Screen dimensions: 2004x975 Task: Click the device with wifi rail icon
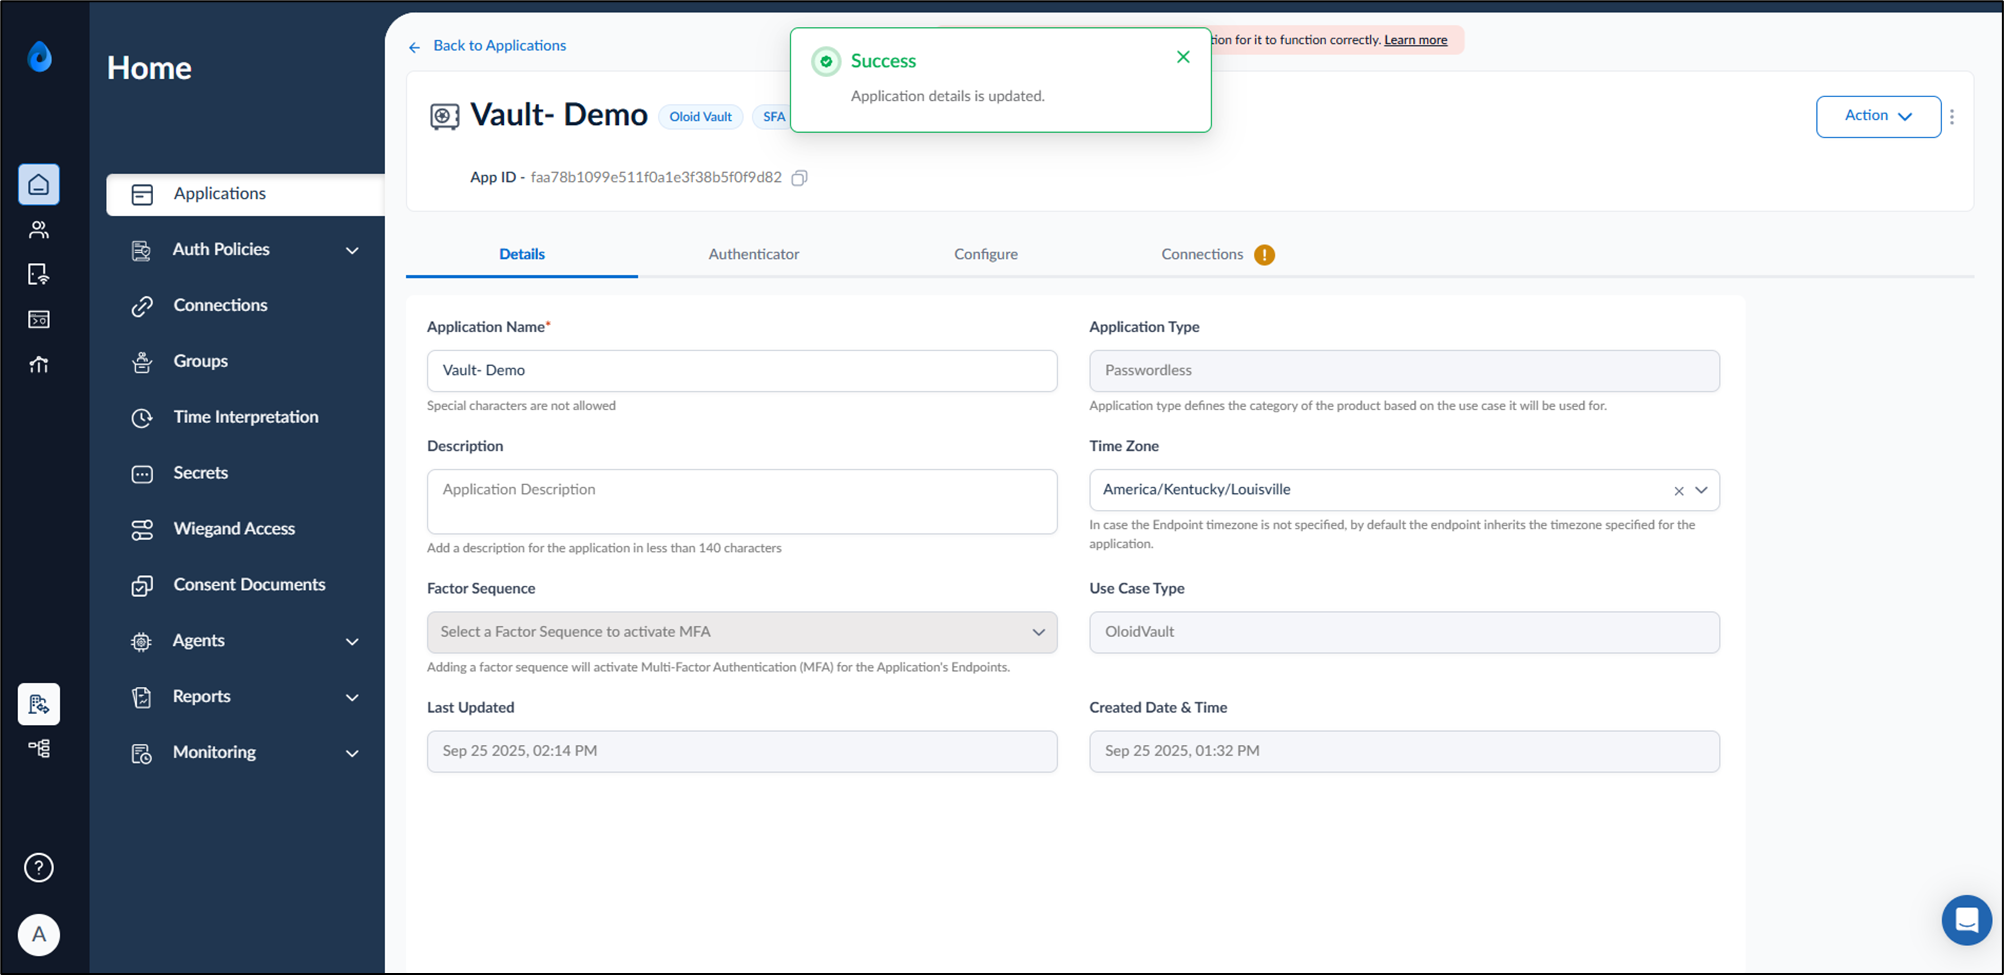(x=39, y=274)
